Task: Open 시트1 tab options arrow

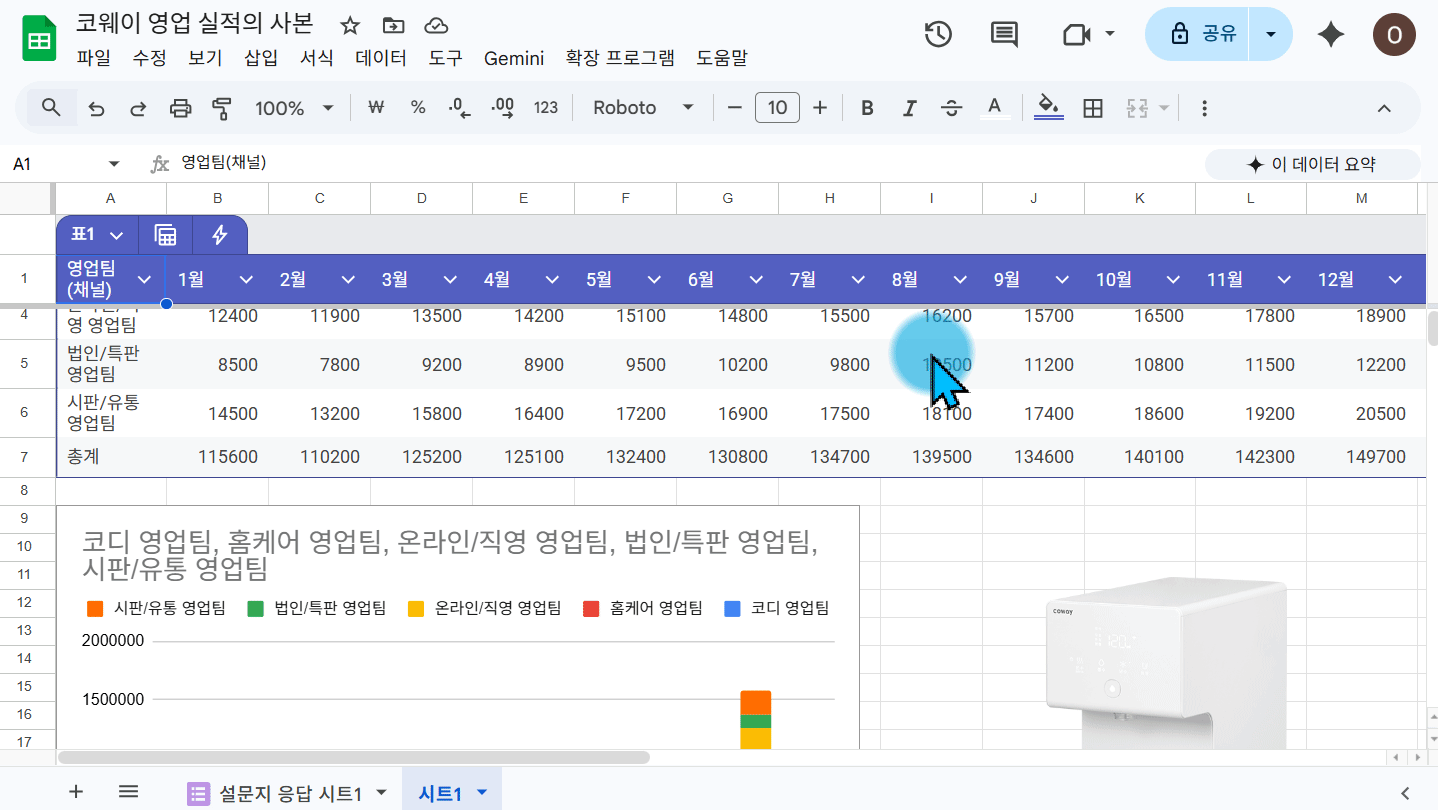Action: tap(482, 793)
